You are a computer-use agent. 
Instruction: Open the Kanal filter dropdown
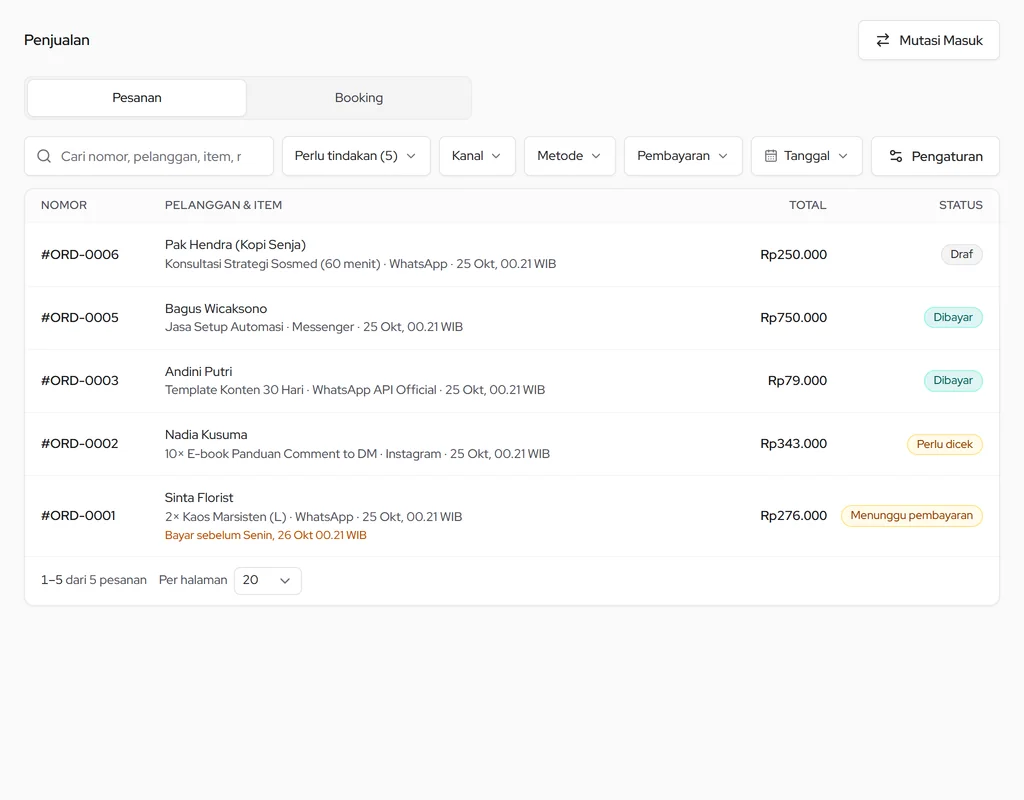point(477,156)
